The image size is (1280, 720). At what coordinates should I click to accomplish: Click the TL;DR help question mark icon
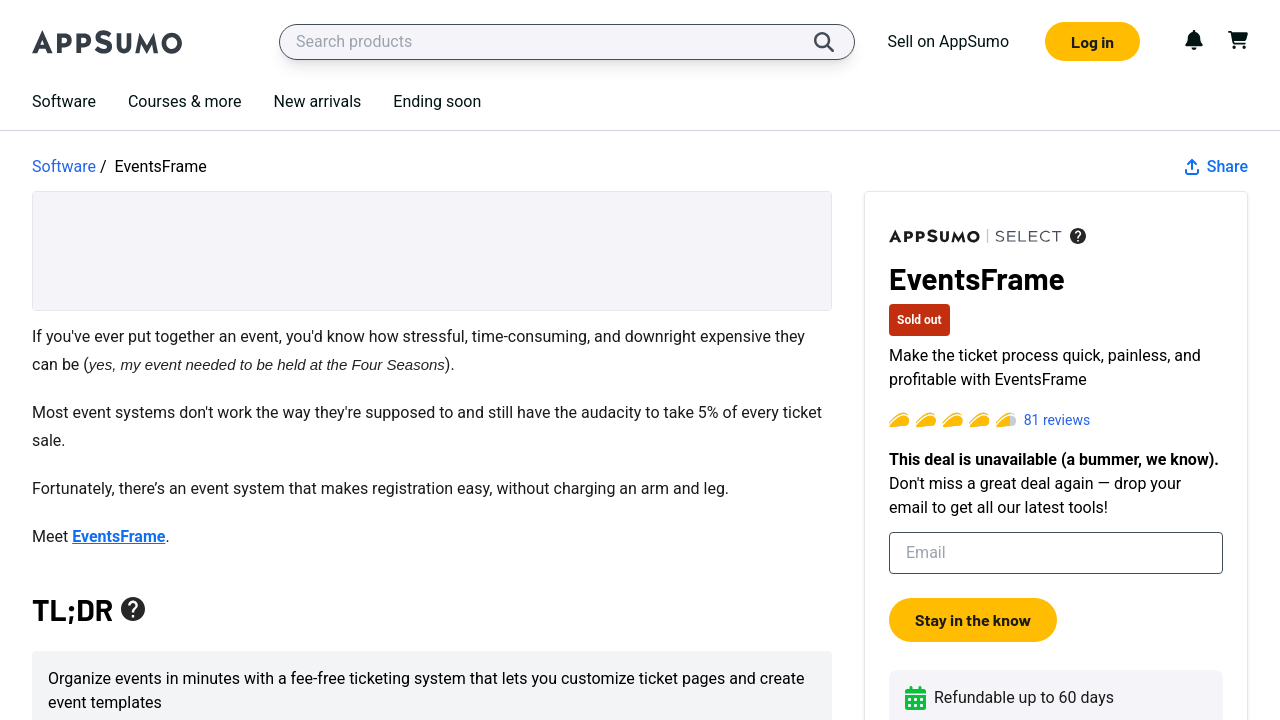[x=133, y=609]
